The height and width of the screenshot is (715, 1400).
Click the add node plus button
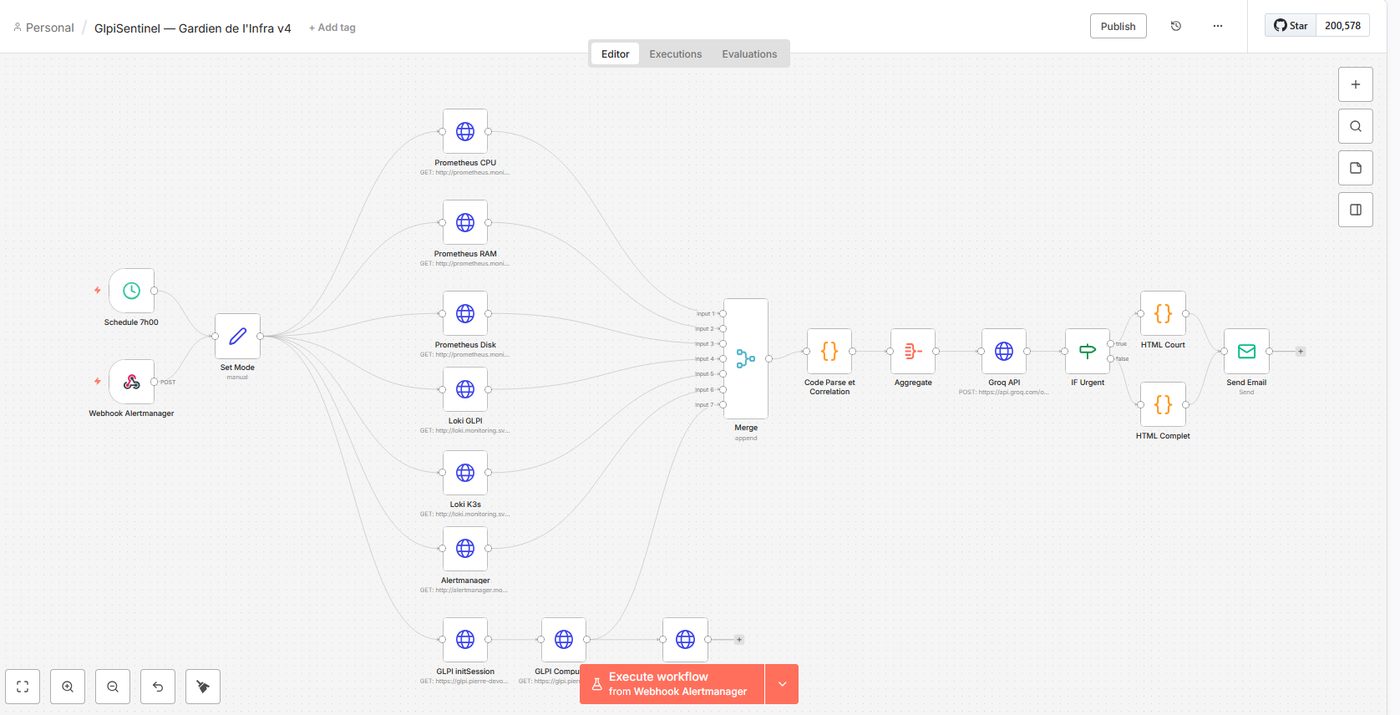pyautogui.click(x=1355, y=84)
